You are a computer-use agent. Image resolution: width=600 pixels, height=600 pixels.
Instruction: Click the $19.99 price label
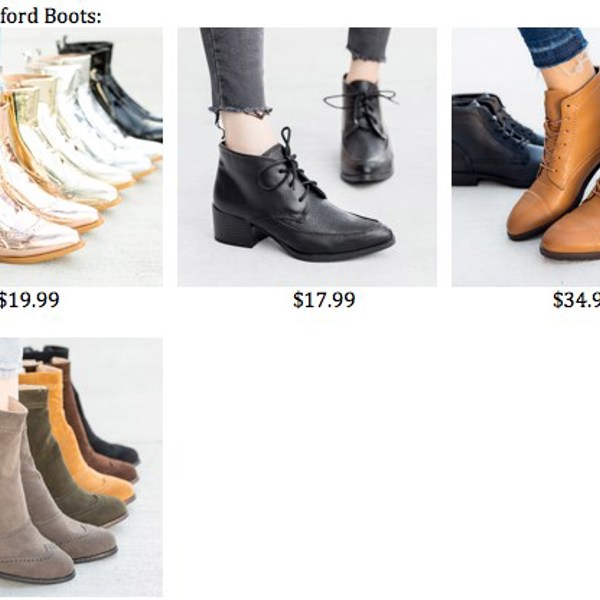click(29, 300)
